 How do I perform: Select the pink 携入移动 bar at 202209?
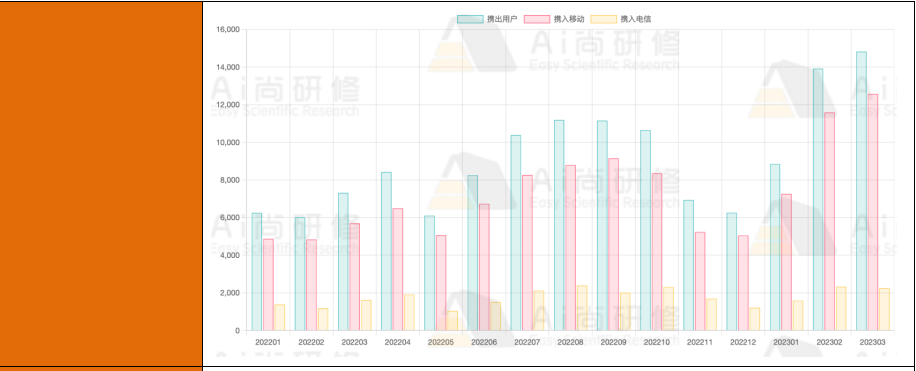pos(613,245)
